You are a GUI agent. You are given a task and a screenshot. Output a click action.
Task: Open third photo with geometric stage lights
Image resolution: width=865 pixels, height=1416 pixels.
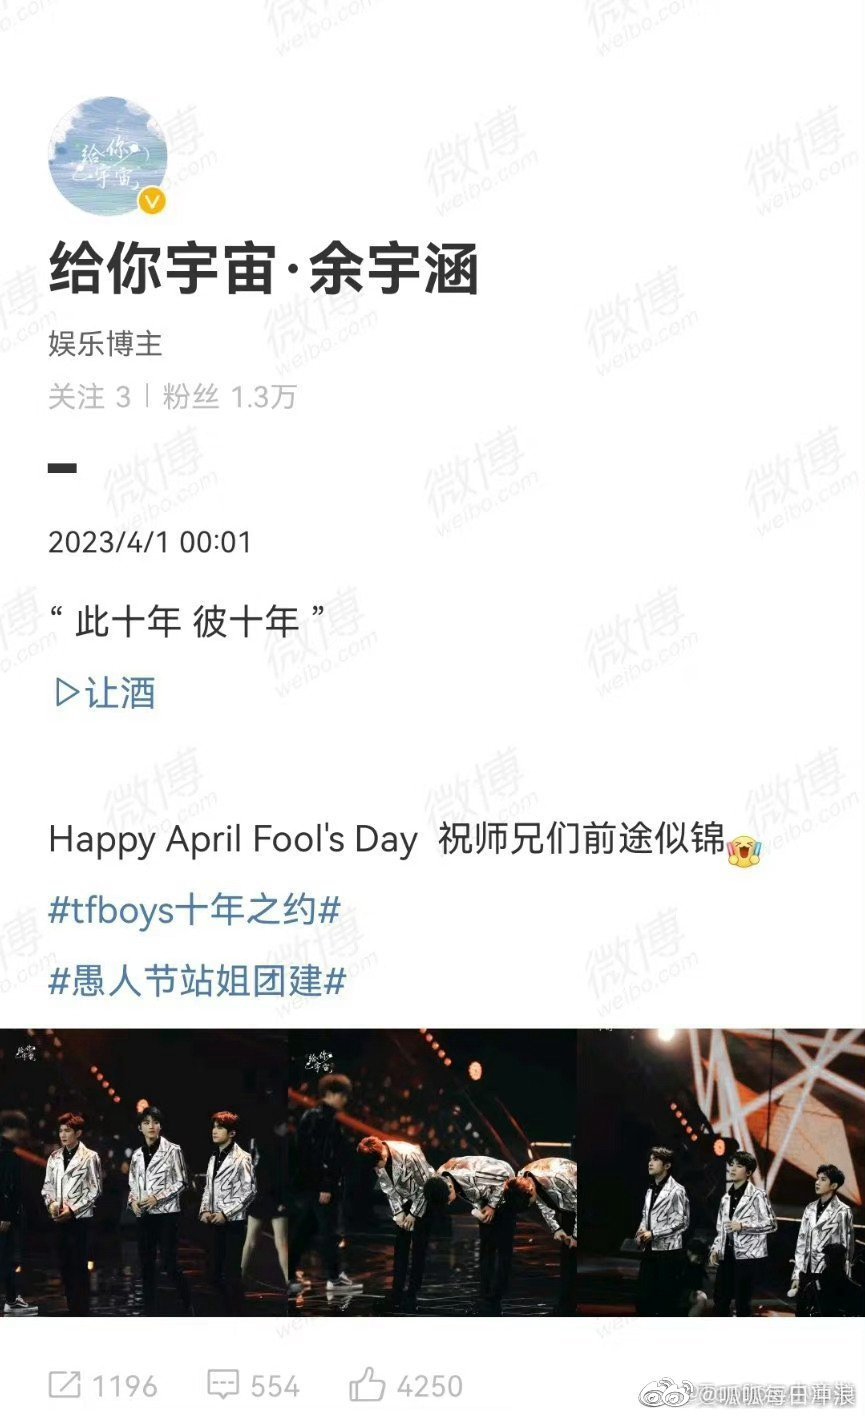(x=721, y=1172)
